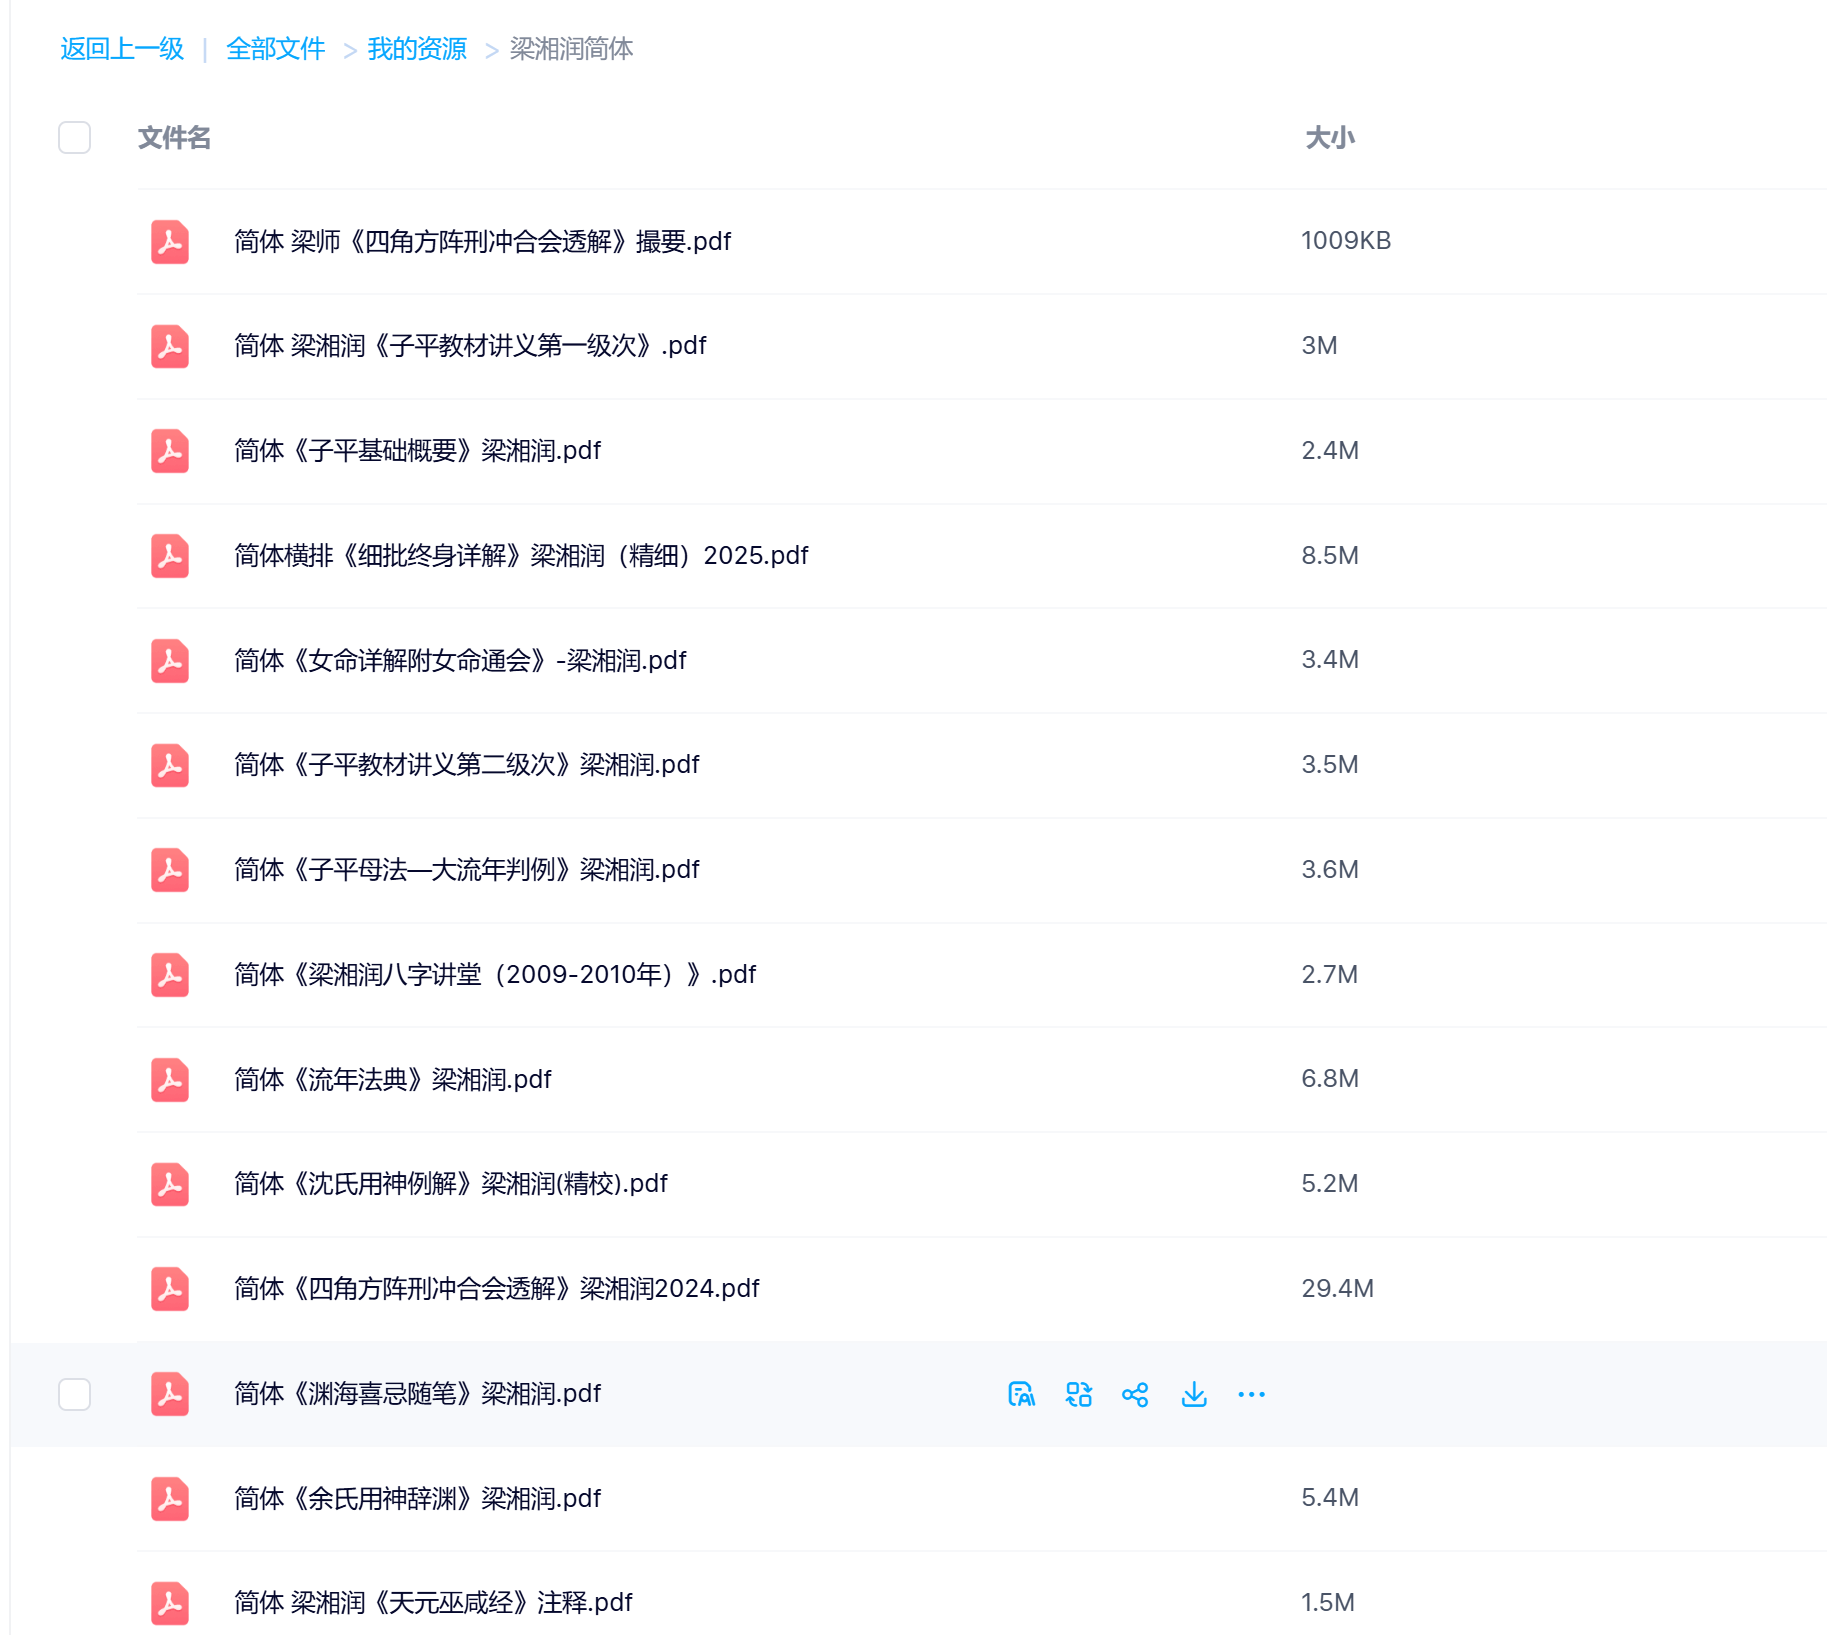Open more options for 渊海喜忌随笔 row
The height and width of the screenshot is (1635, 1827).
click(1251, 1394)
